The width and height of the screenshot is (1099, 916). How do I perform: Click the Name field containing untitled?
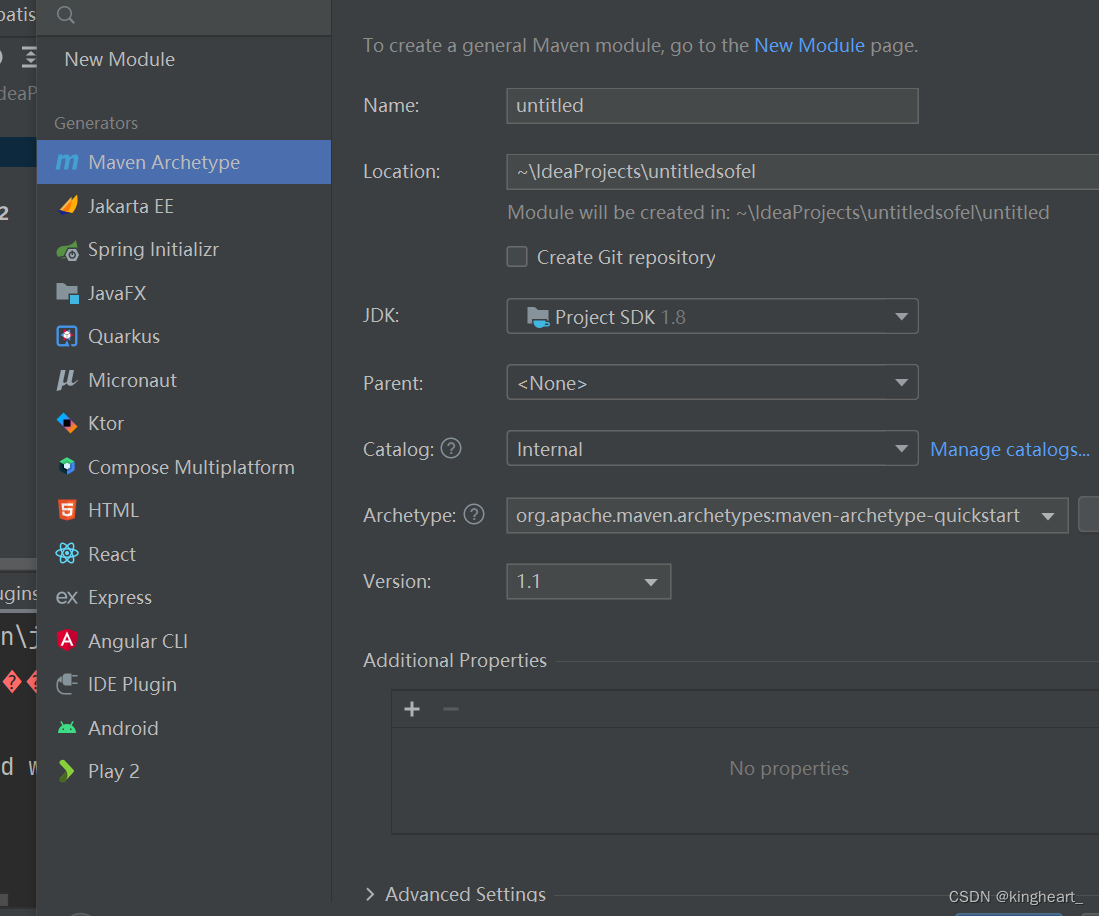point(712,106)
